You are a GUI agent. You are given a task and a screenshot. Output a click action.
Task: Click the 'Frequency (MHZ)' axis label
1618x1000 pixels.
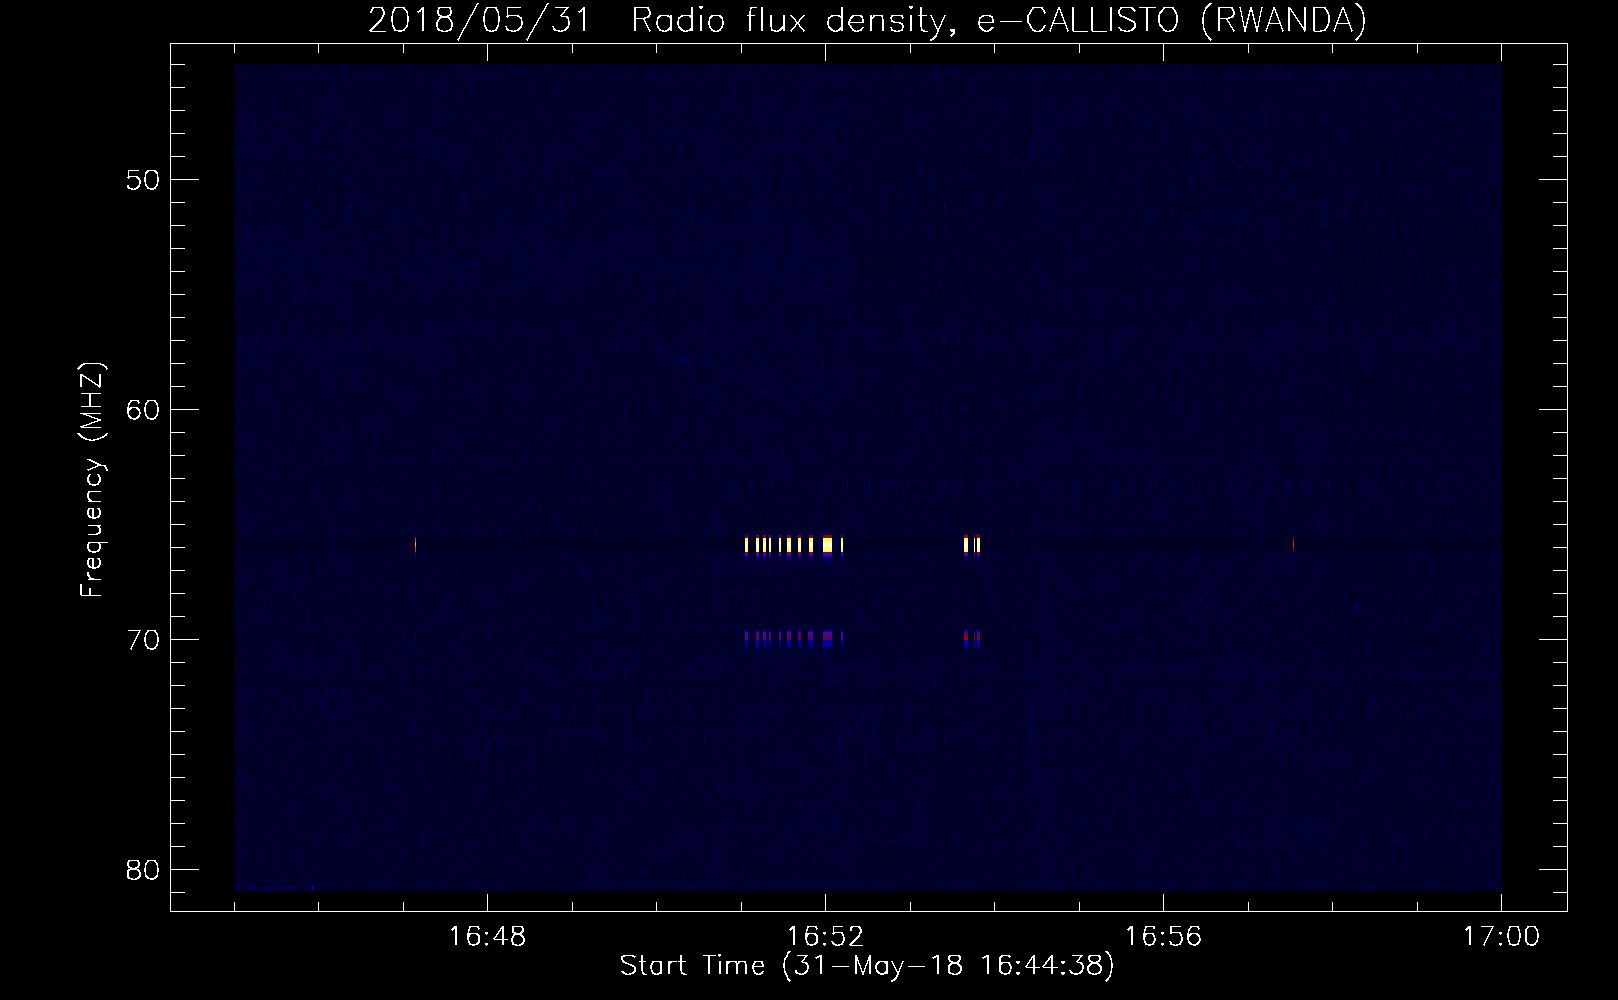pyautogui.click(x=93, y=480)
